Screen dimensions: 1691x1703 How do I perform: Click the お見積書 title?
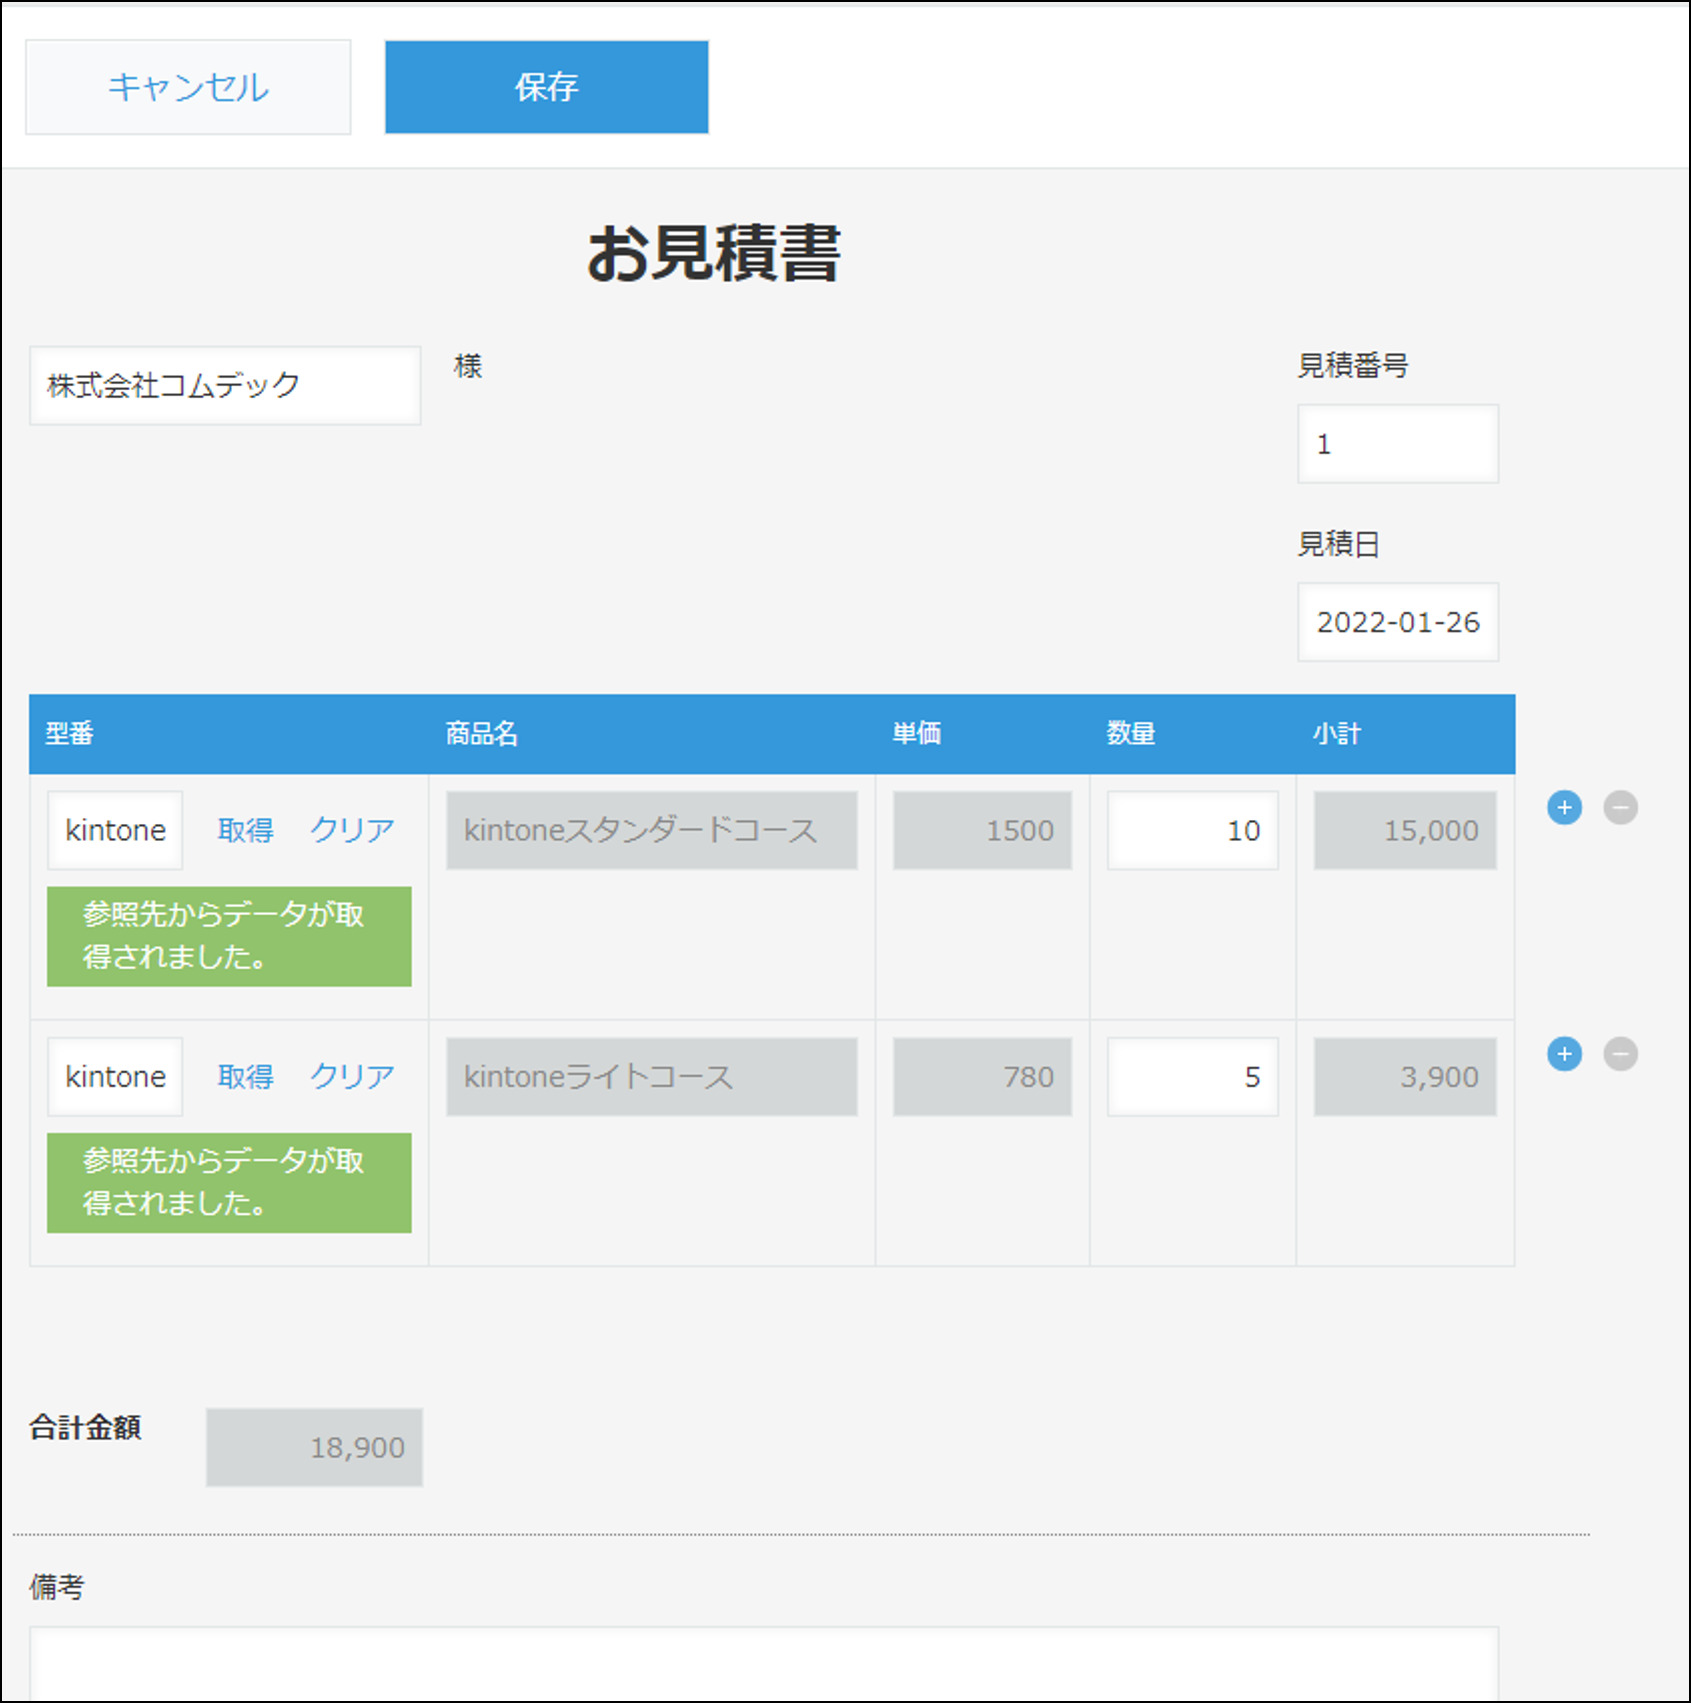coord(713,253)
